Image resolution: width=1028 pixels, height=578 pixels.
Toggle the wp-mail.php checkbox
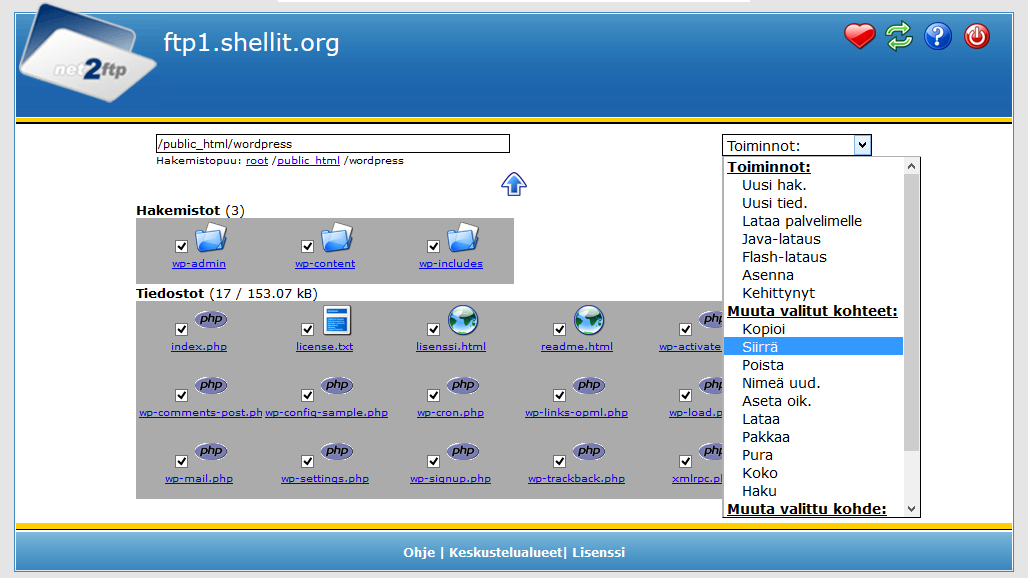coord(182,461)
